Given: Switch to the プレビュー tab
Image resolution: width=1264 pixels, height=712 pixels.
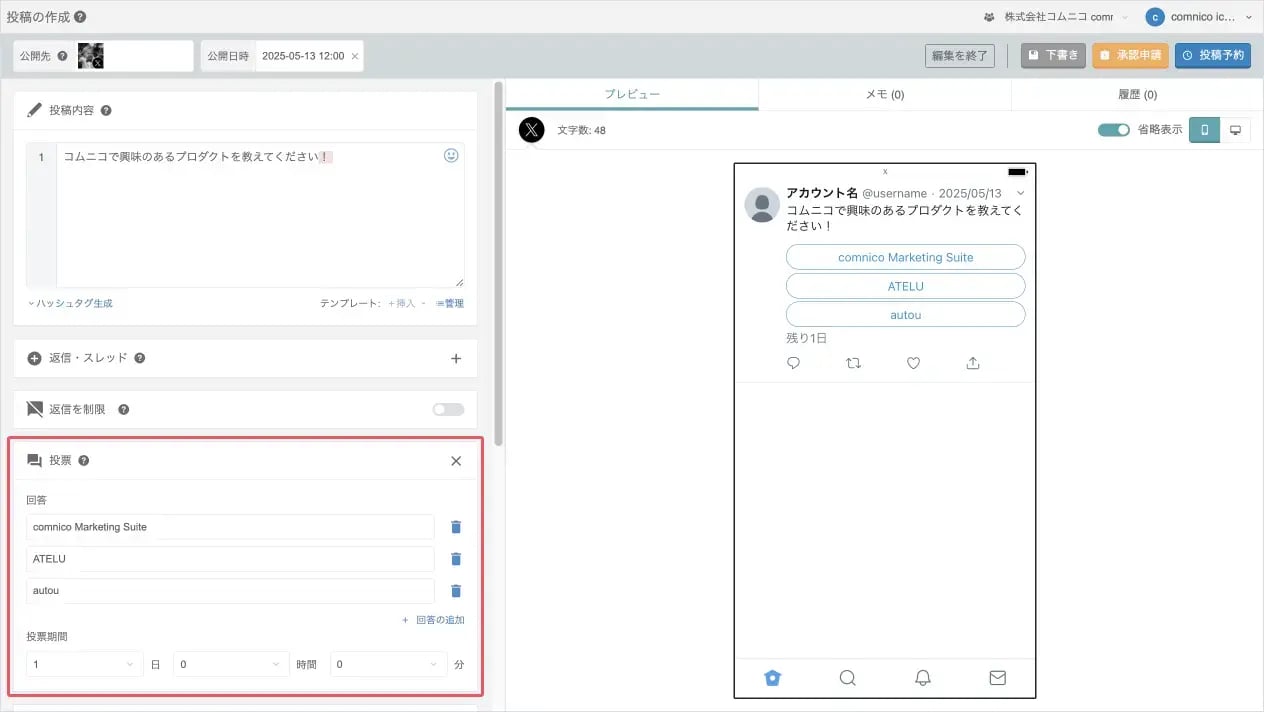Looking at the screenshot, I should pyautogui.click(x=632, y=94).
